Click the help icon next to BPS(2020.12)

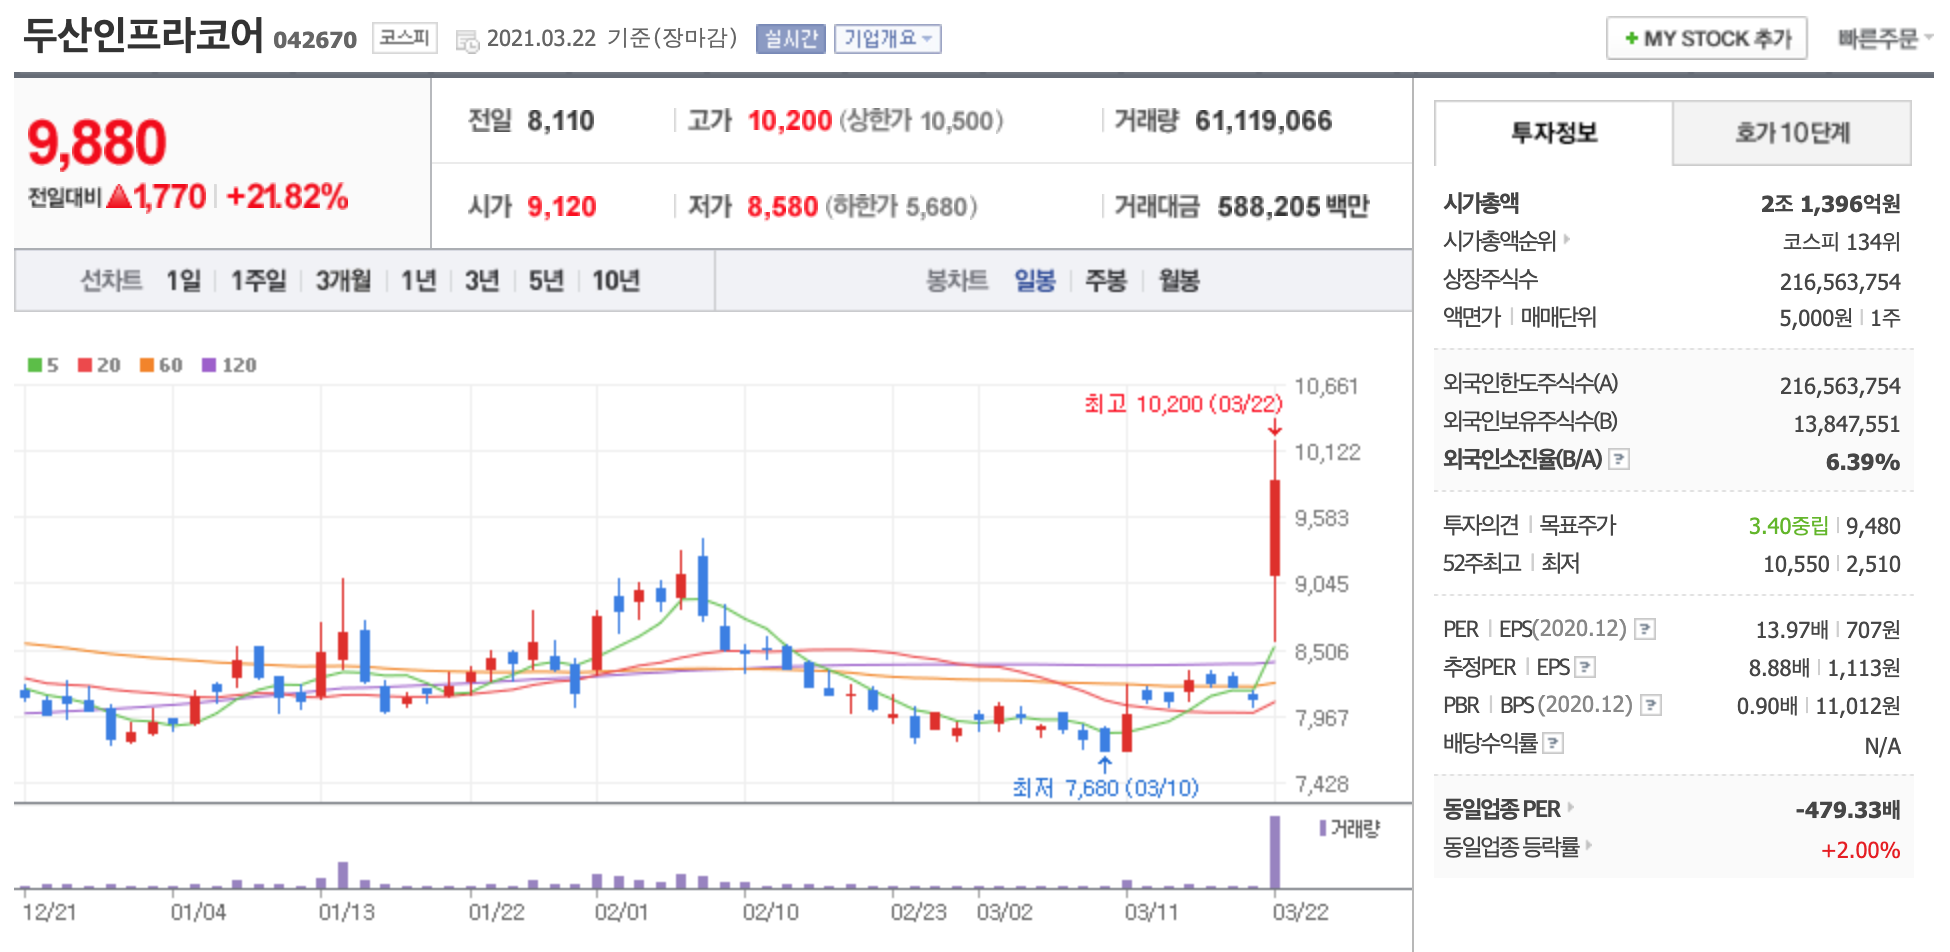point(1651,705)
